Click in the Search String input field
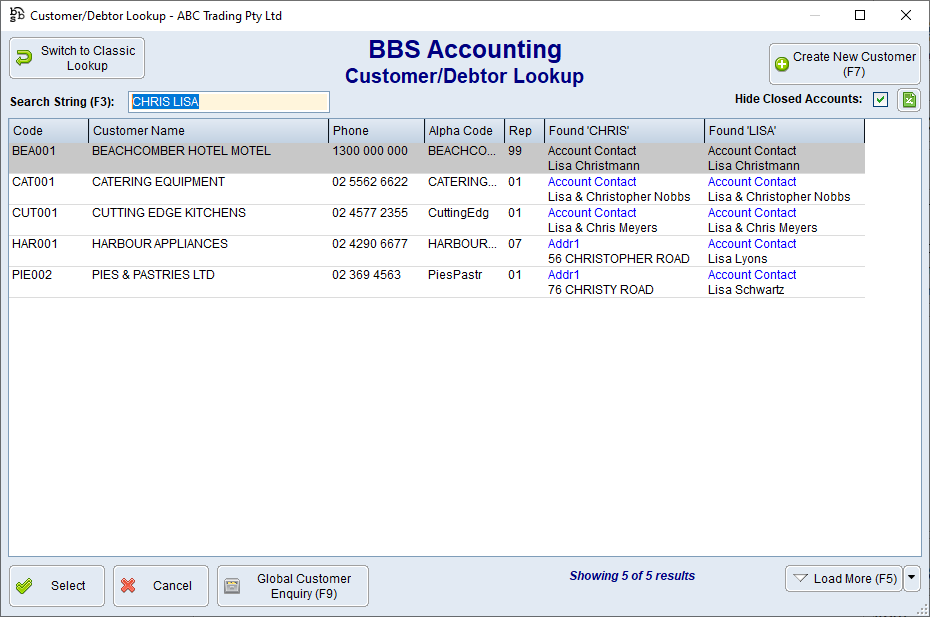 pyautogui.click(x=228, y=102)
